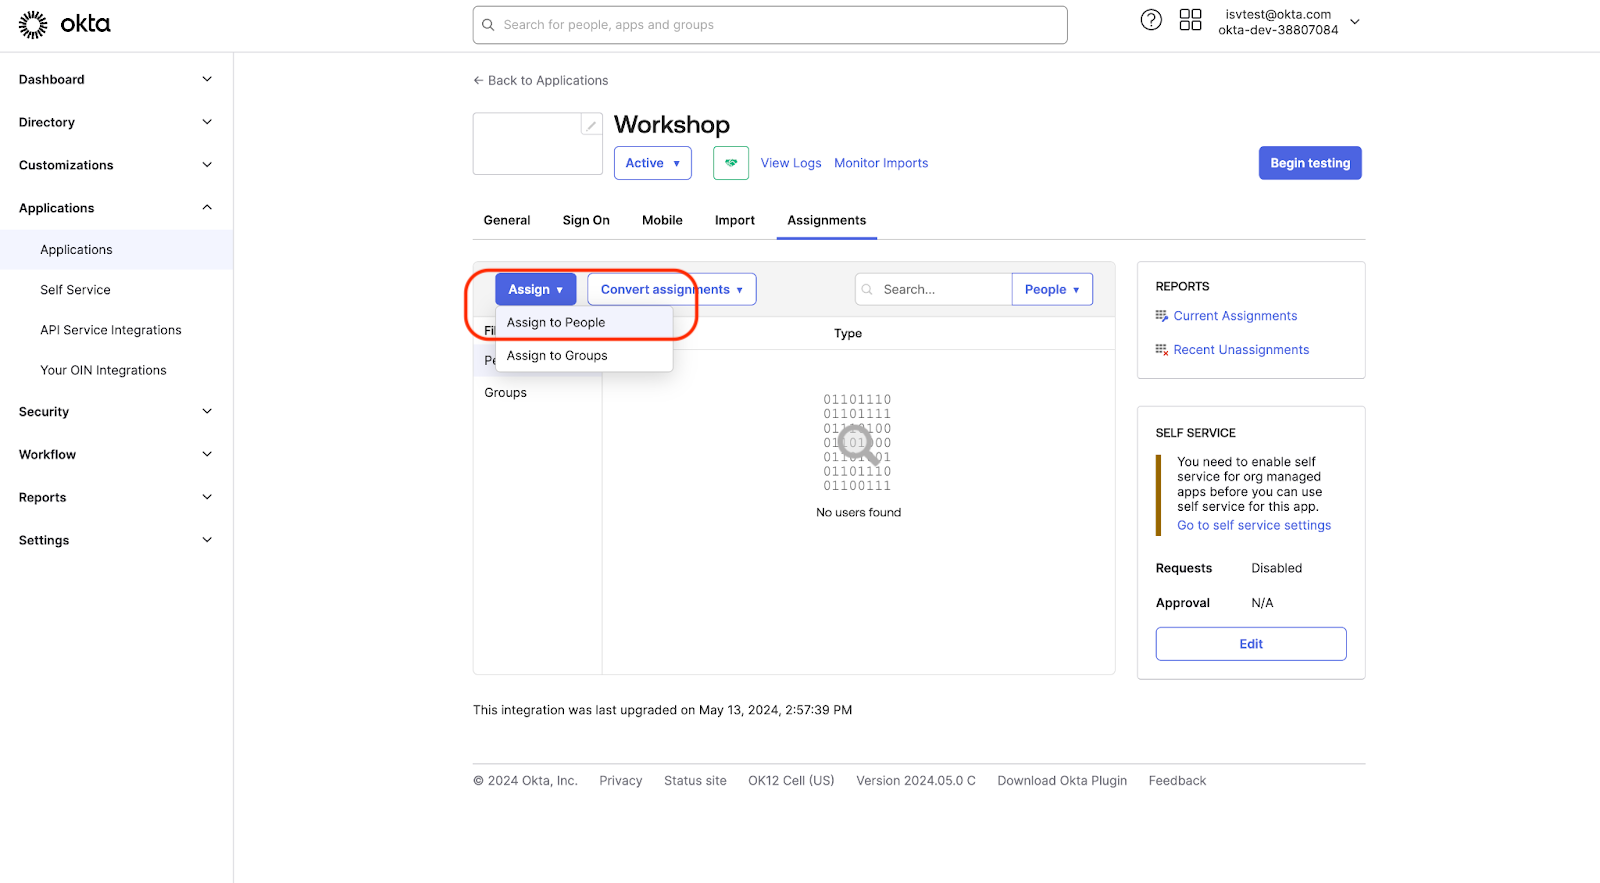This screenshot has width=1600, height=883.
Task: Open Applications sub-item in sidebar
Action: tap(116, 250)
